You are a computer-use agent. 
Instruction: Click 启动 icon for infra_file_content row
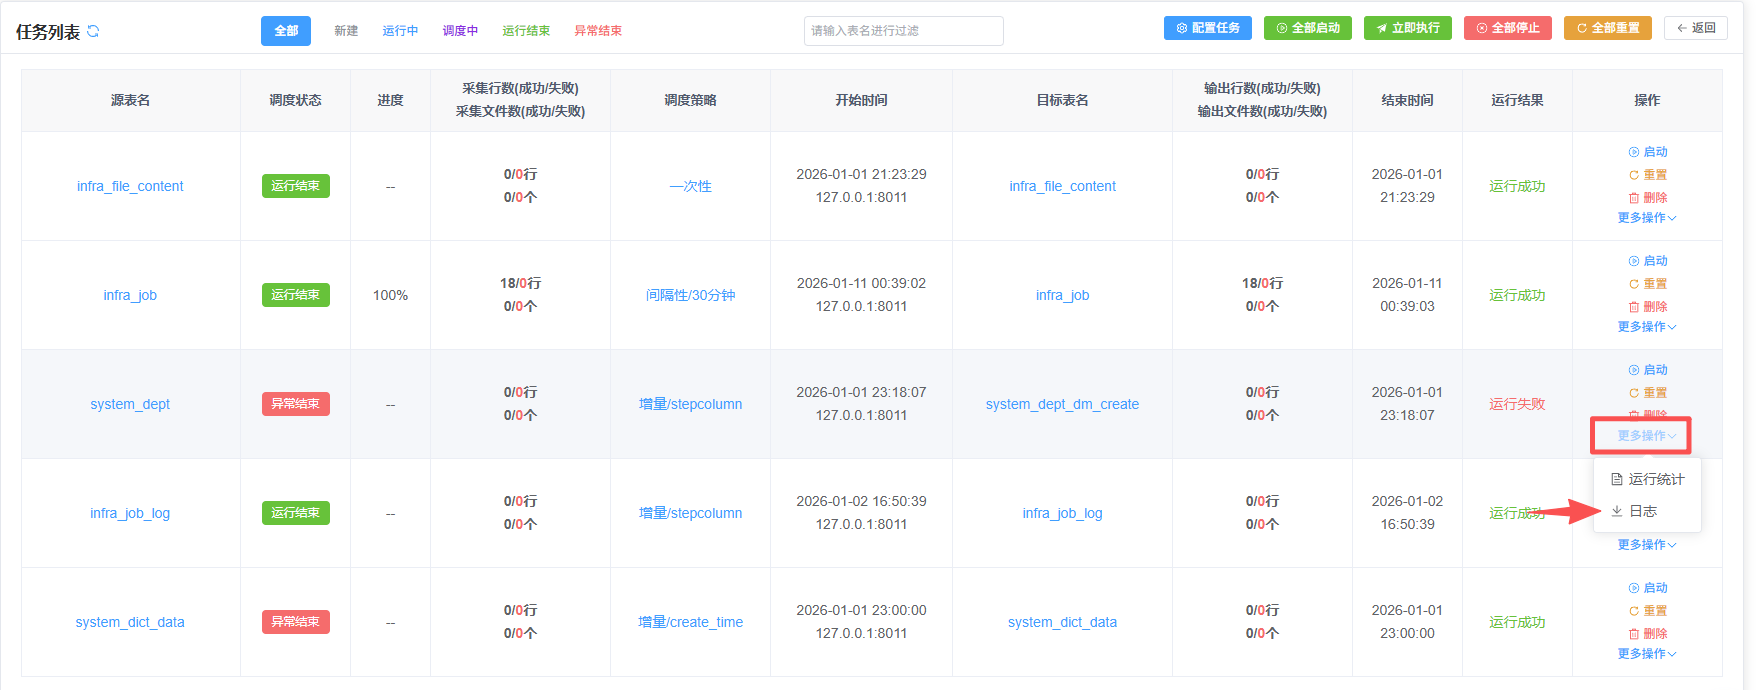(1634, 152)
